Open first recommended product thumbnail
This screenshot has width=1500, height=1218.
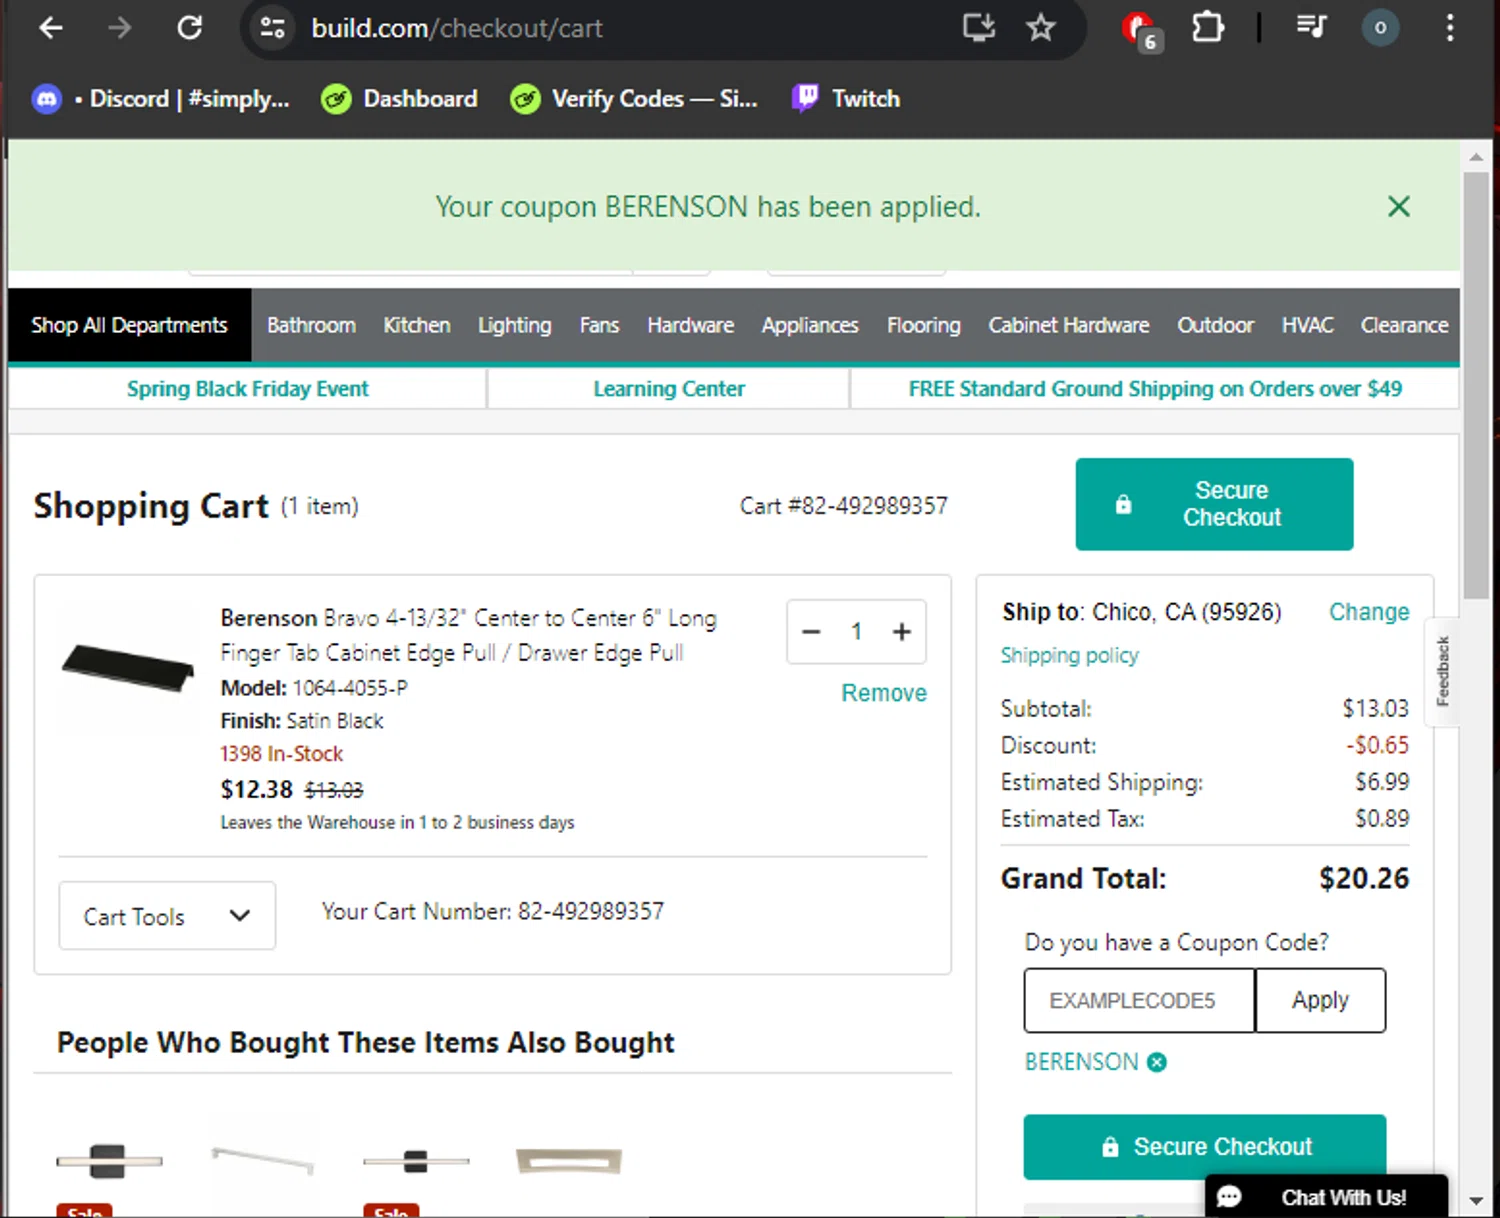point(109,1162)
